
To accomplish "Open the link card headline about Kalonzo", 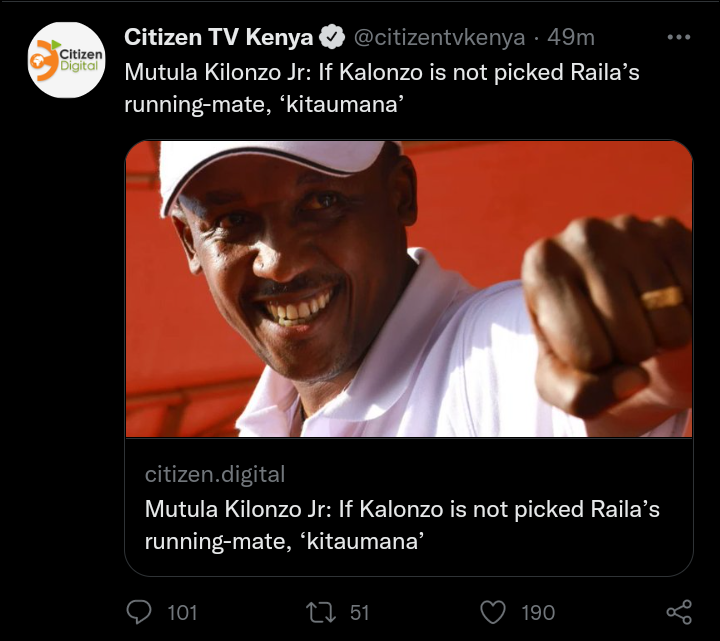I will click(x=402, y=525).
